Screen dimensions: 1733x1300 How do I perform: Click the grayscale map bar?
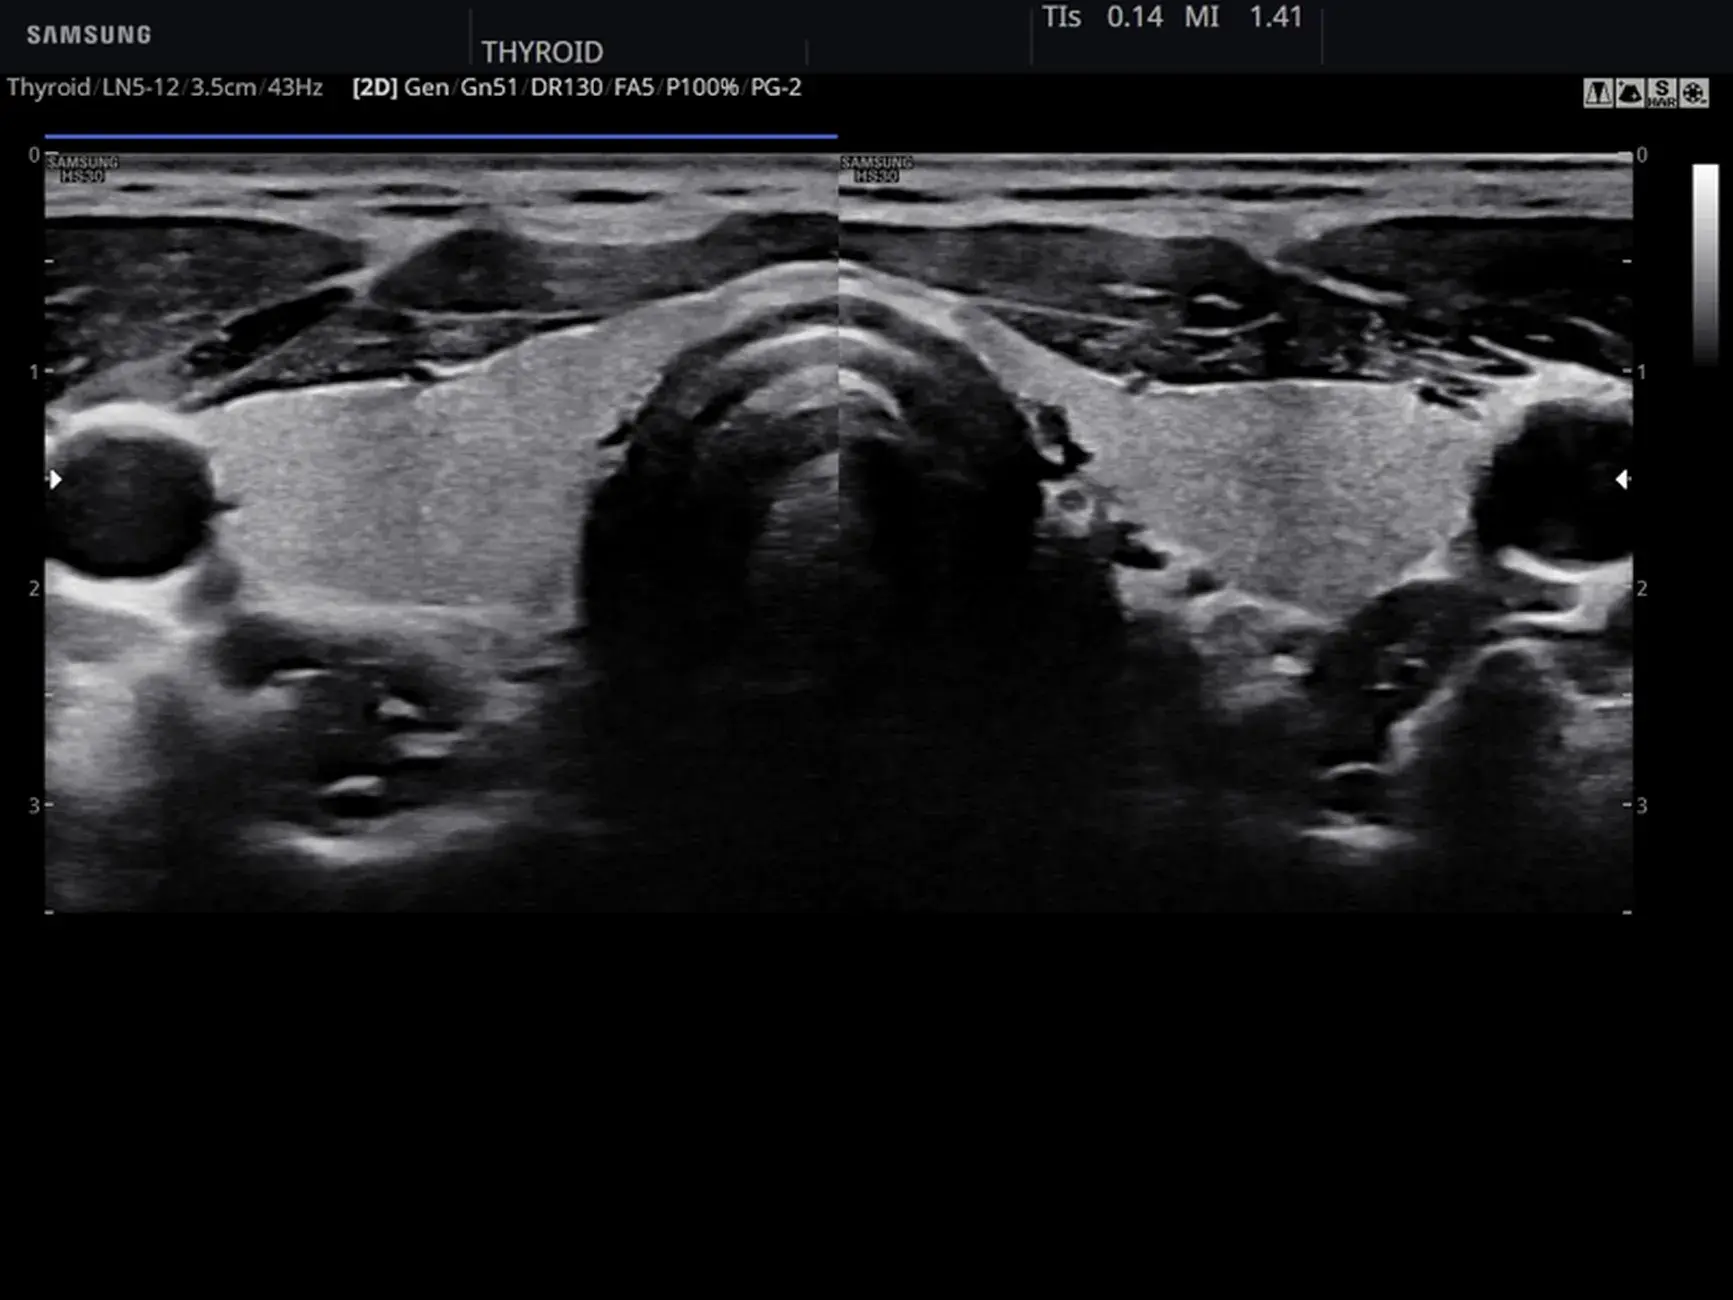click(1705, 263)
